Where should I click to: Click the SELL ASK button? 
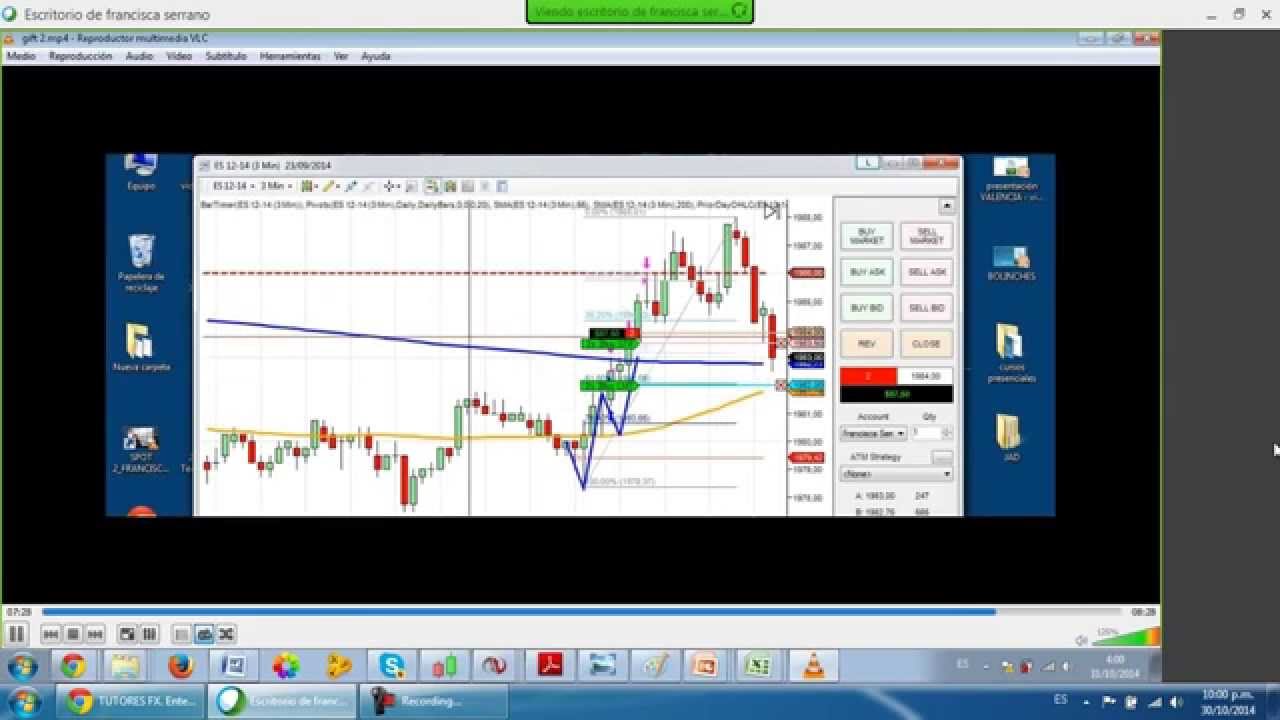click(x=926, y=272)
